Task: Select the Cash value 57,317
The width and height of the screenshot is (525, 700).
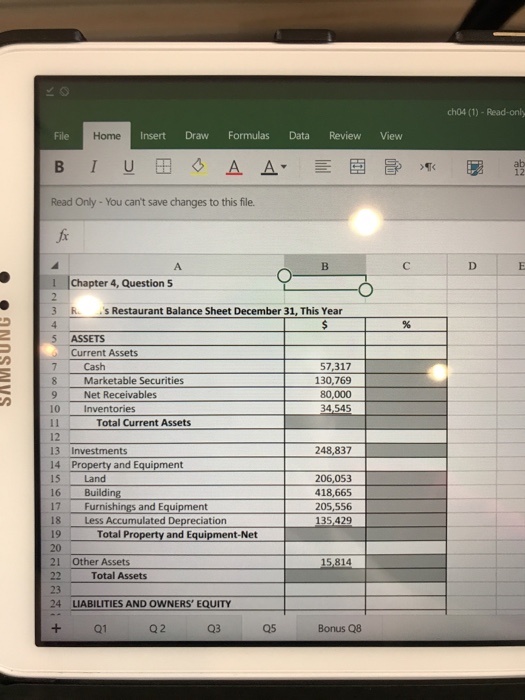Action: coord(325,367)
